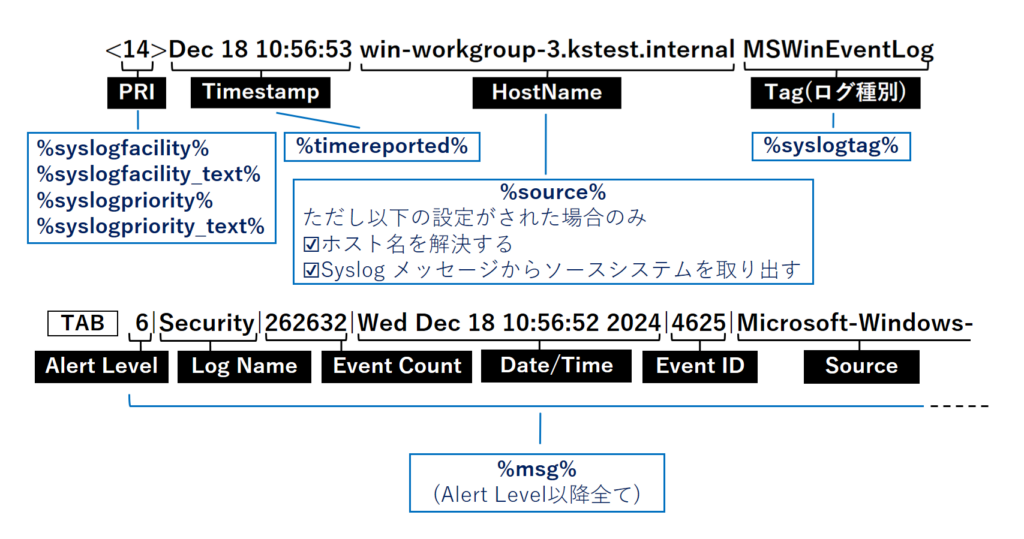Click the Timestamp label box
The image size is (1024, 539).
[x=260, y=93]
